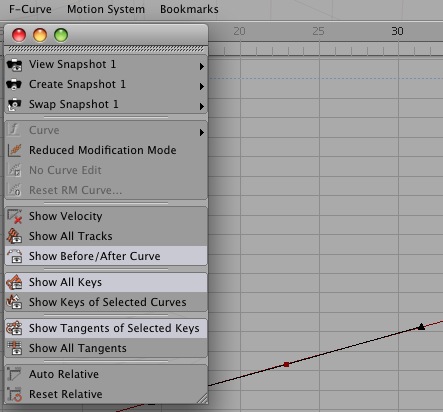Select Reset Relative entry
The height and width of the screenshot is (412, 443).
[106, 394]
